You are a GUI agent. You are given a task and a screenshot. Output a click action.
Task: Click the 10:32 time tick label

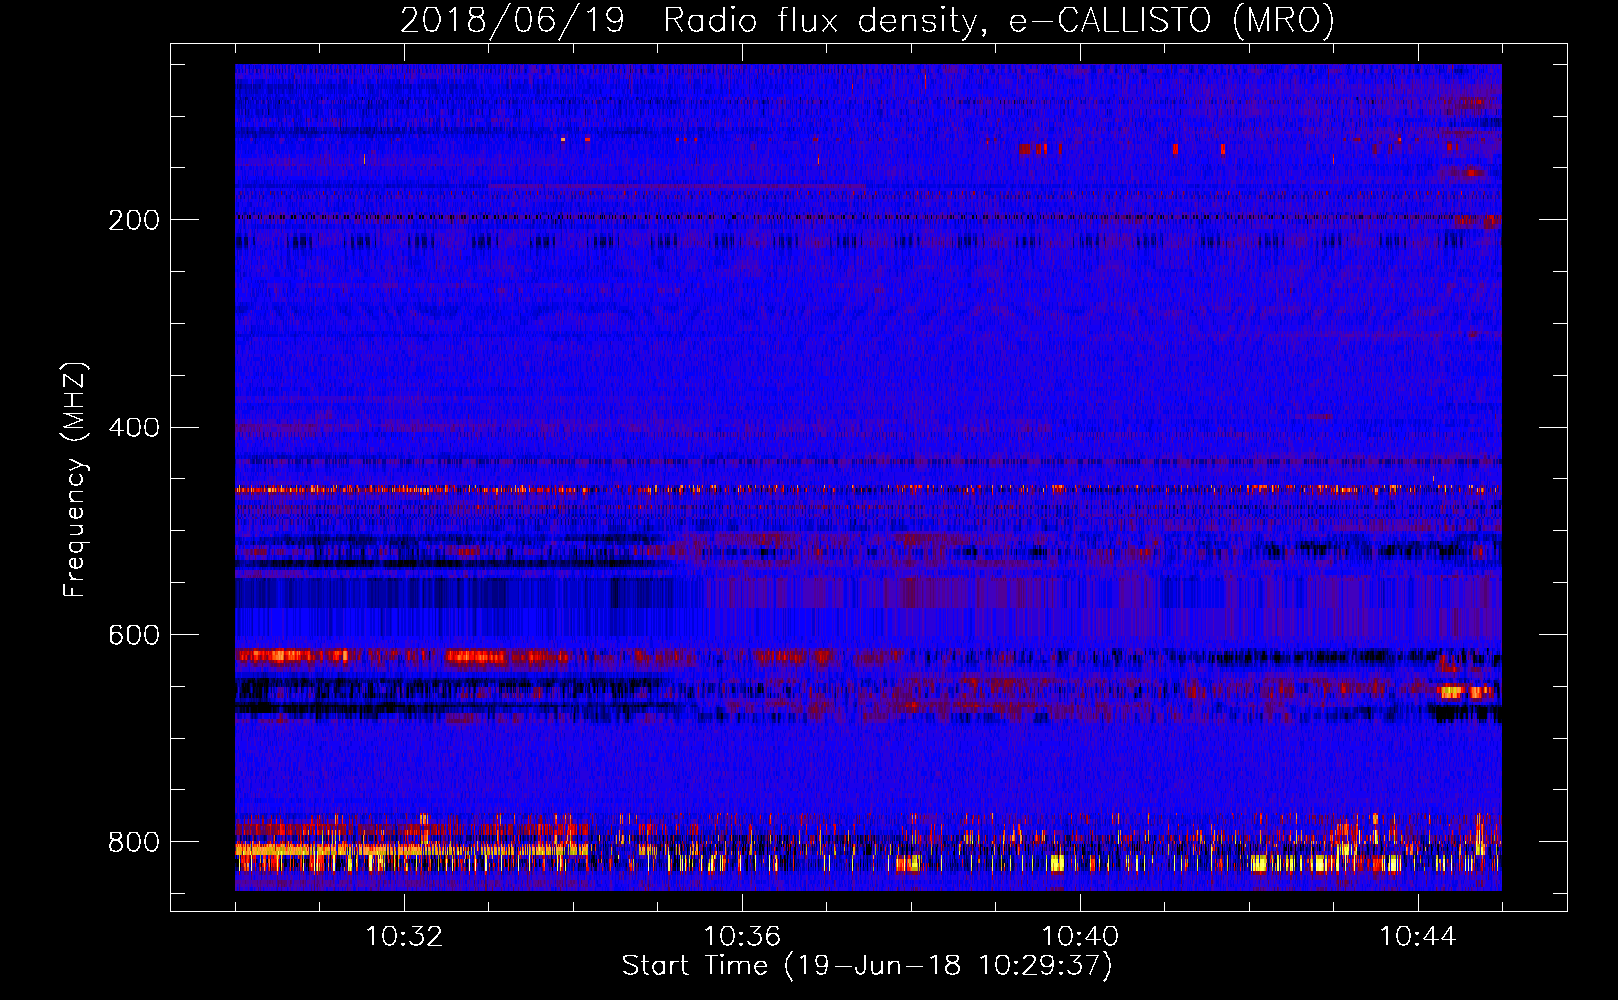404,937
